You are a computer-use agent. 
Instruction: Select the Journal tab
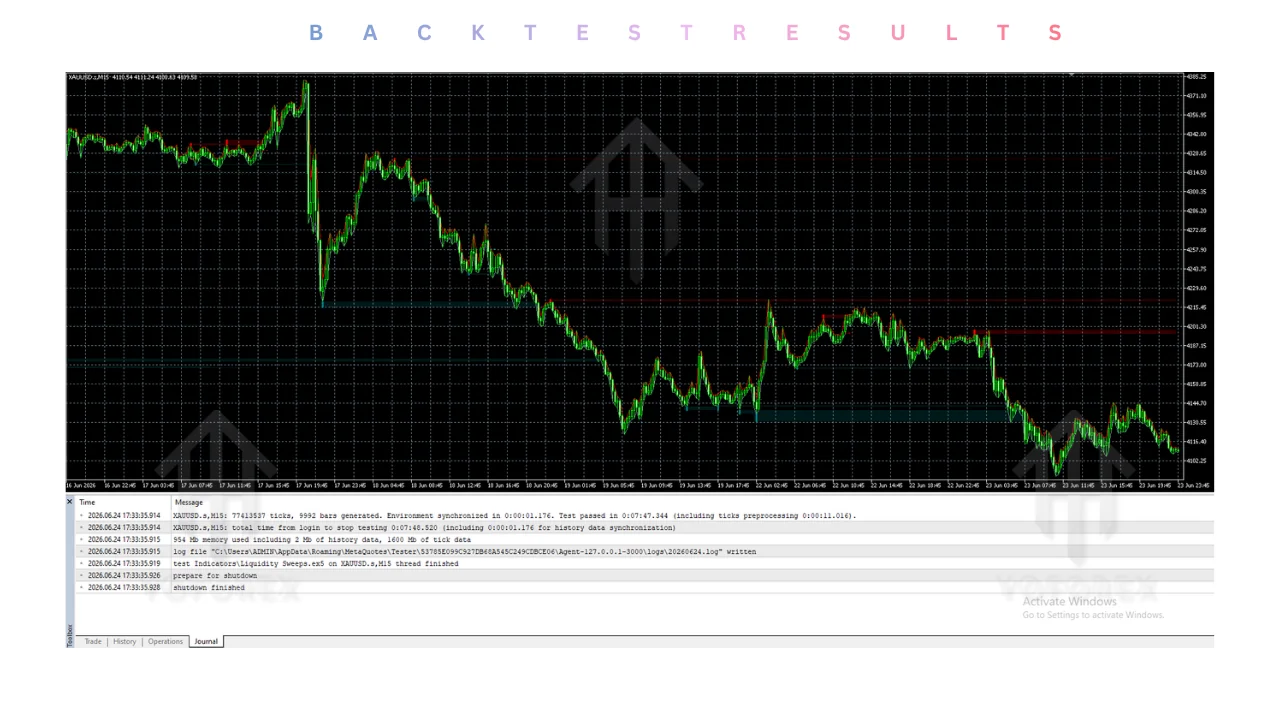coord(206,641)
